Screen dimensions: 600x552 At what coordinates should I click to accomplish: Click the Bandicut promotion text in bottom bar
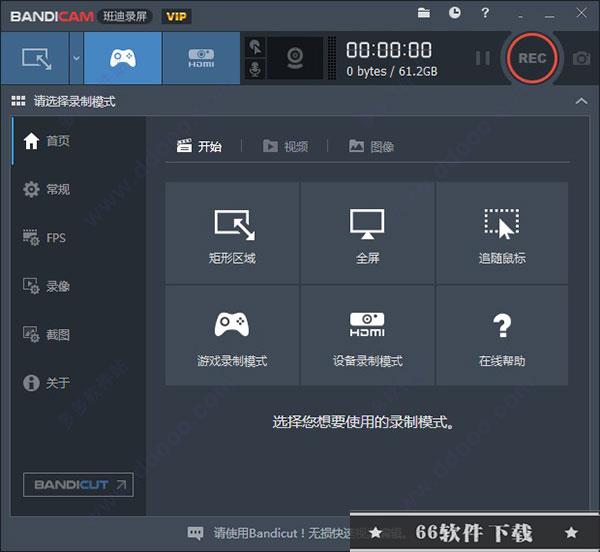click(x=282, y=533)
